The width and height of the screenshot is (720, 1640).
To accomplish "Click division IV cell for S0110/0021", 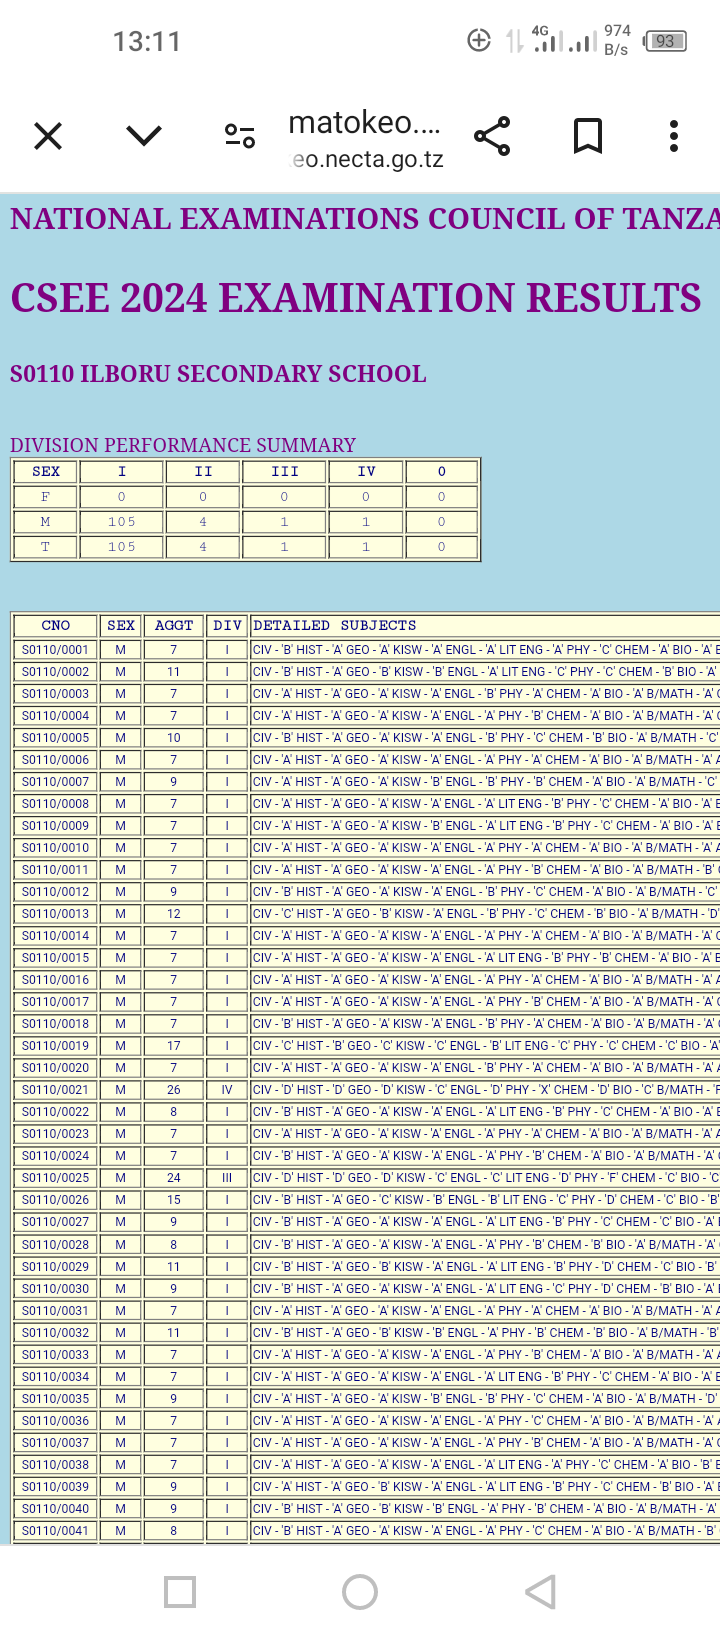I will point(227,1090).
